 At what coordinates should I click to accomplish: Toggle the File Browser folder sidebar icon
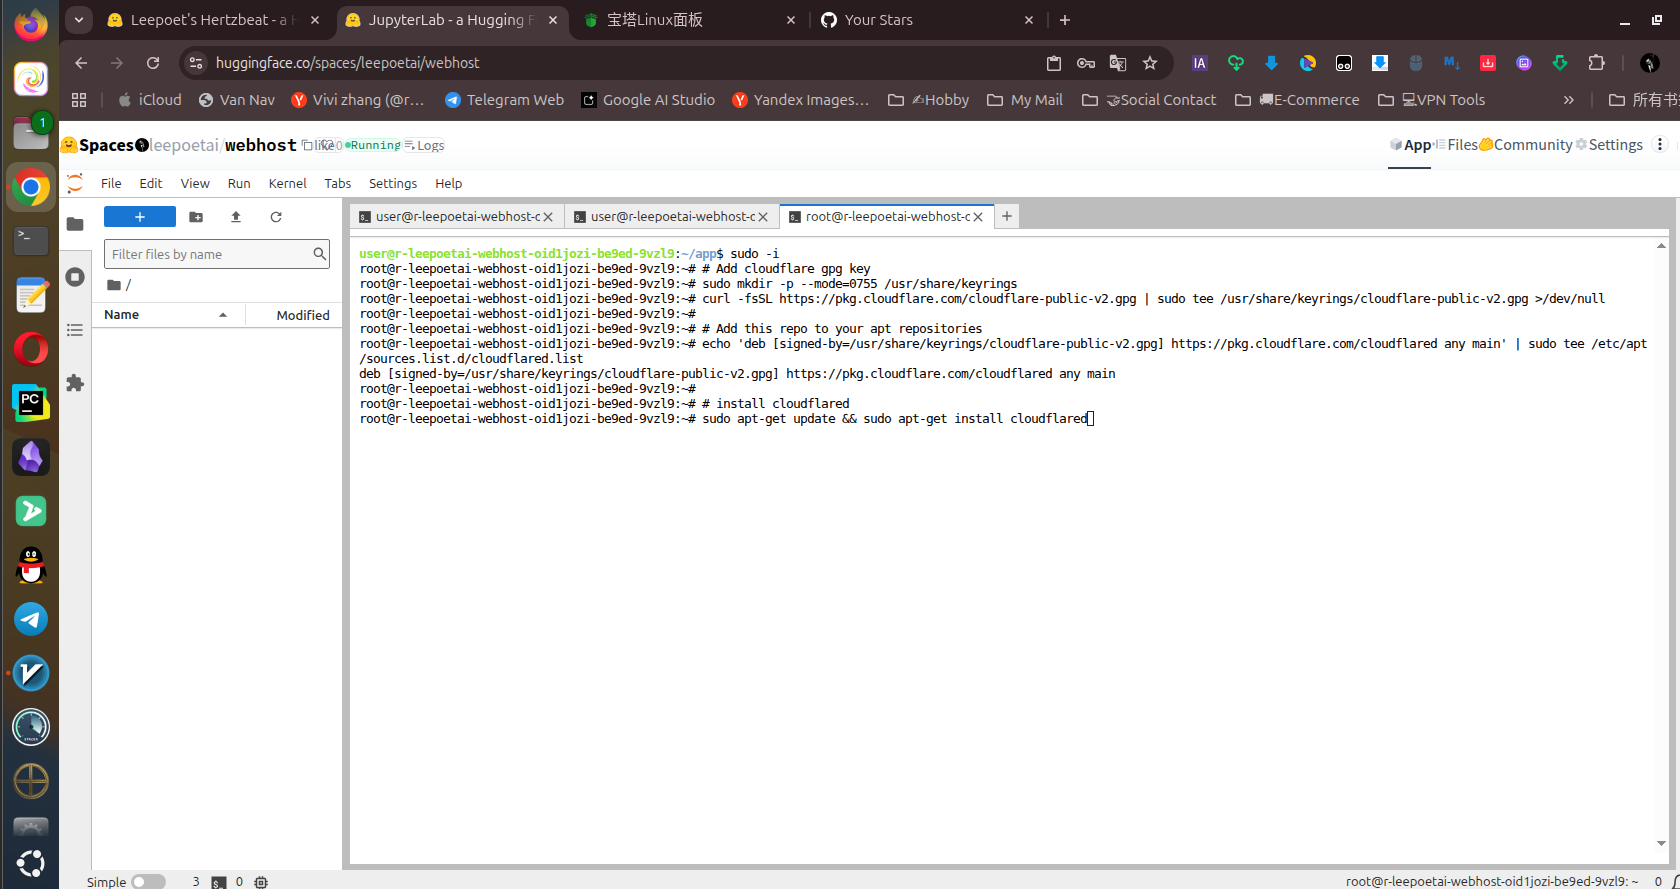(75, 224)
